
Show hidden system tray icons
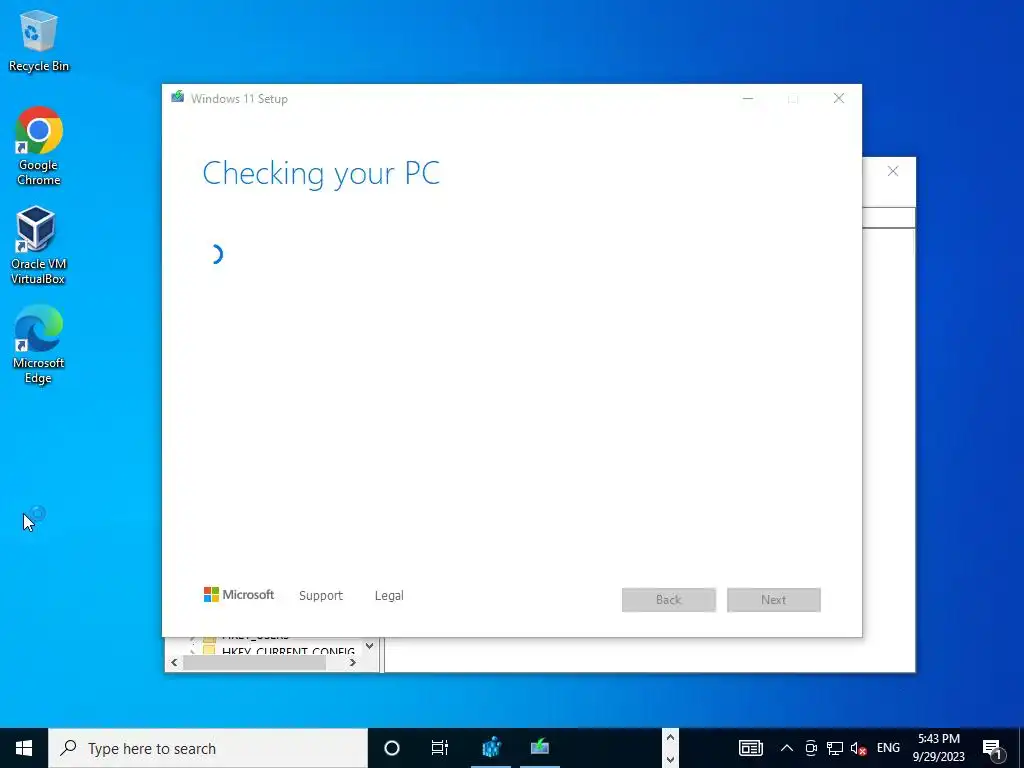787,748
